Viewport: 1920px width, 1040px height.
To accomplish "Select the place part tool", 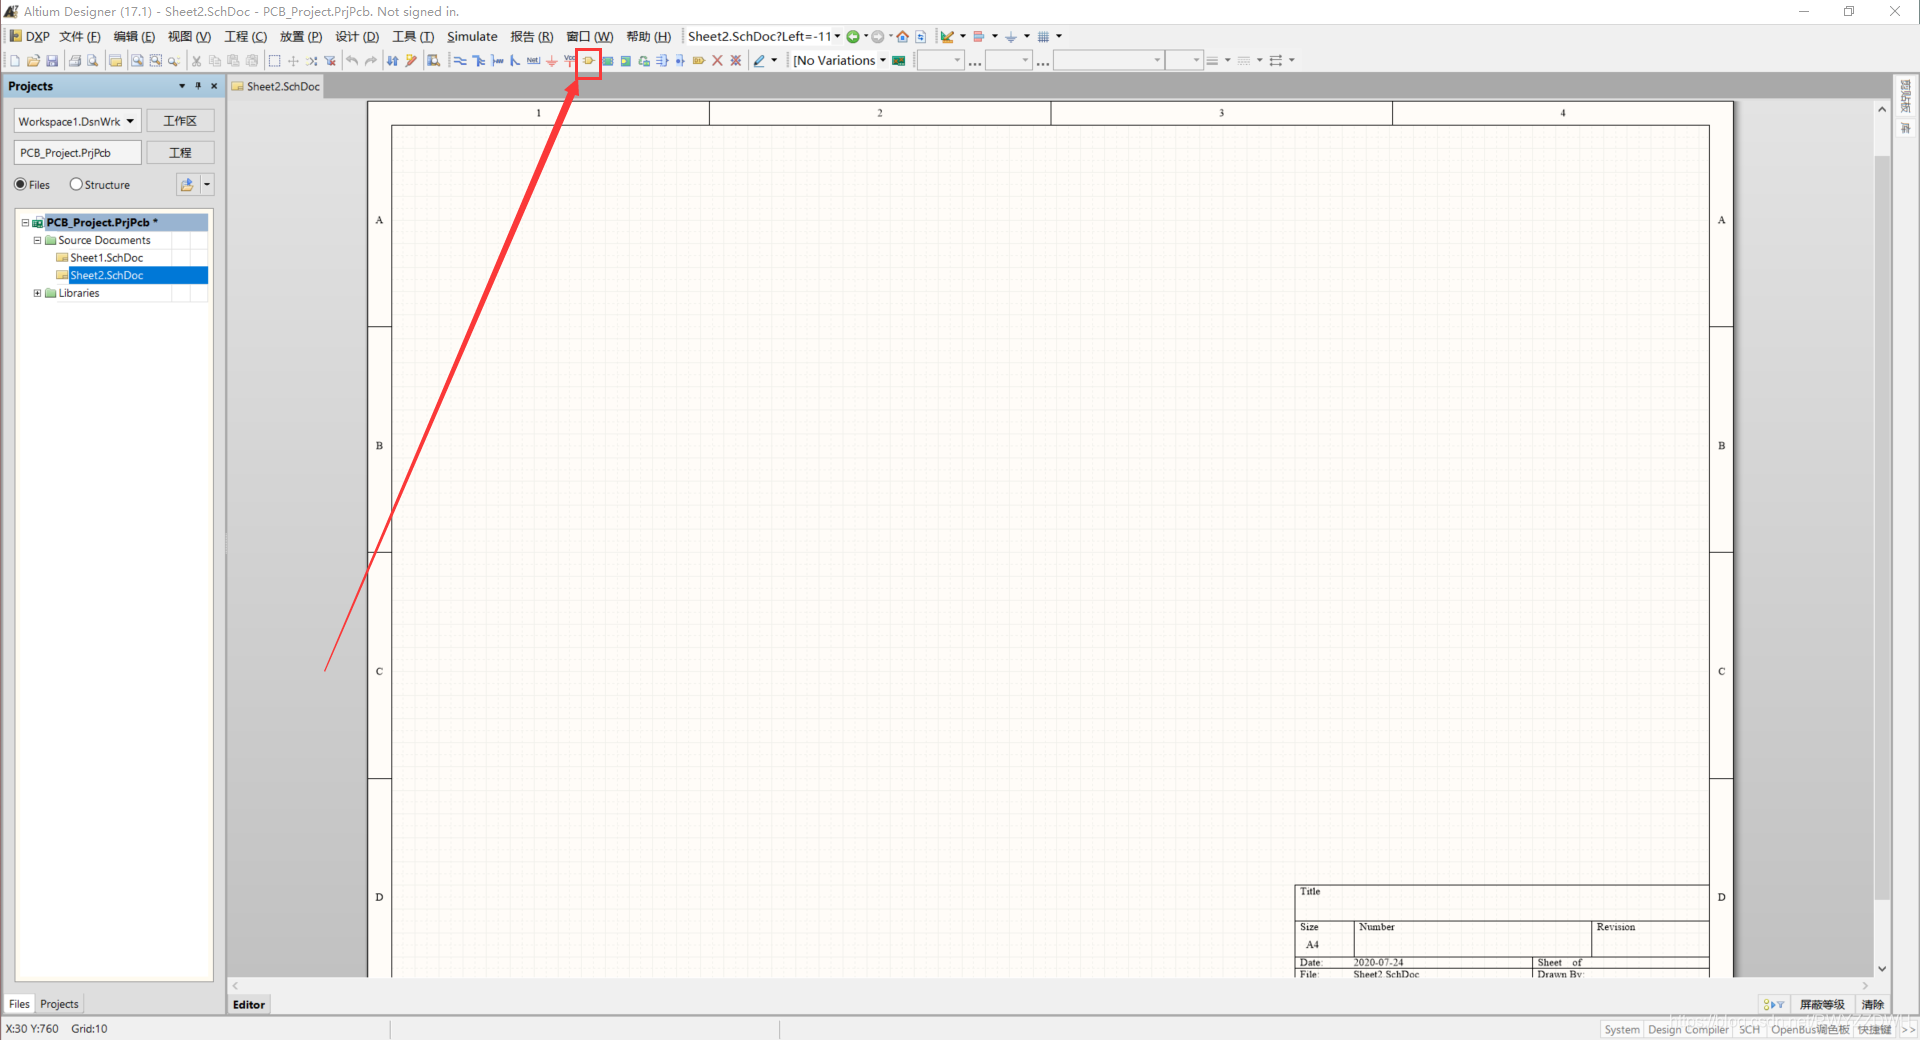I will click(588, 61).
